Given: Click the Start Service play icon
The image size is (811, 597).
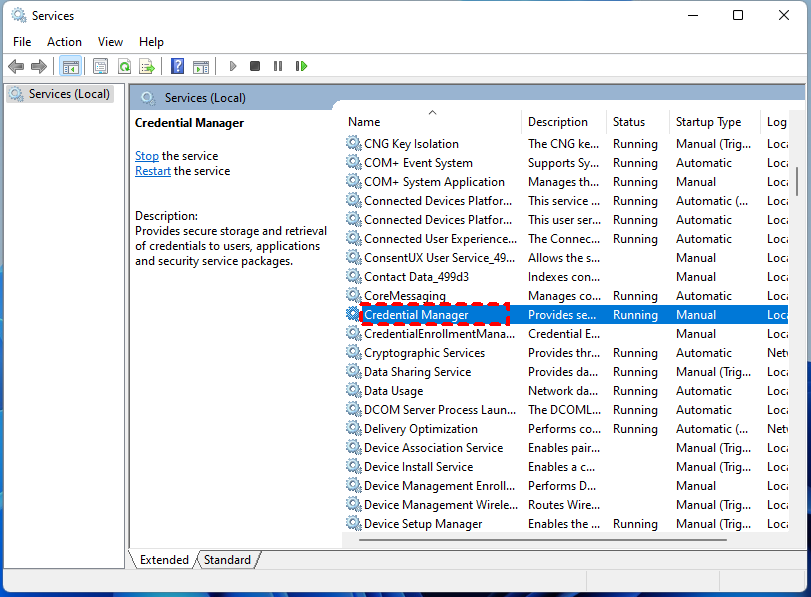Looking at the screenshot, I should [233, 66].
